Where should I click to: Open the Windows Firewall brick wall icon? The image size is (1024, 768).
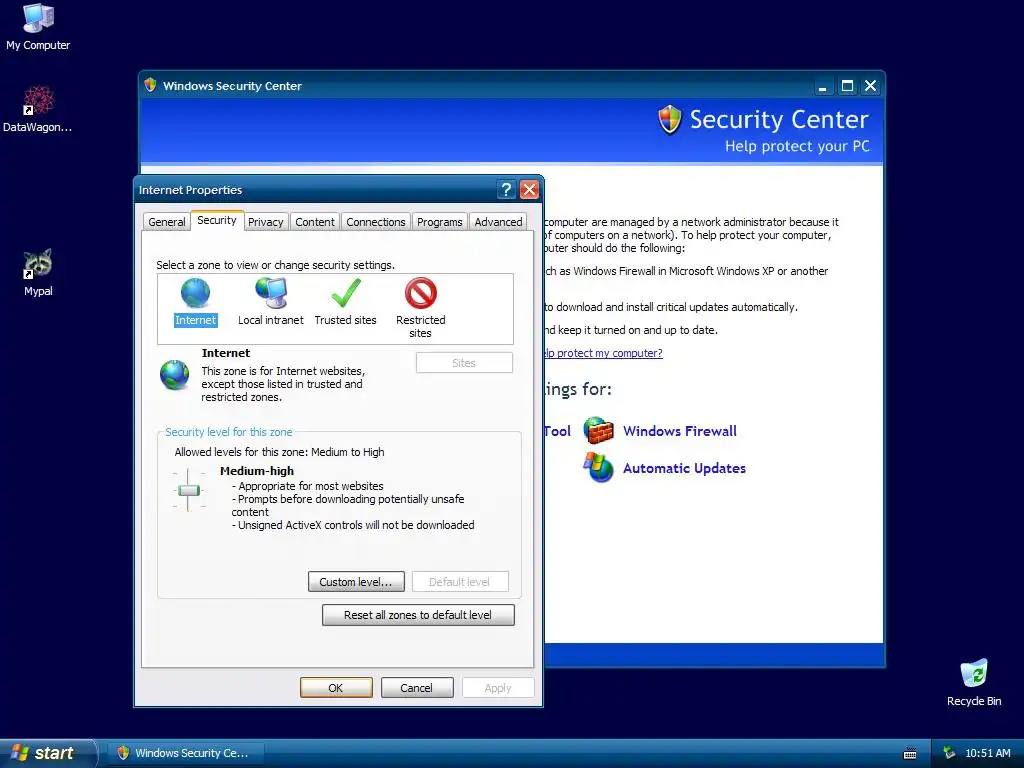599,430
